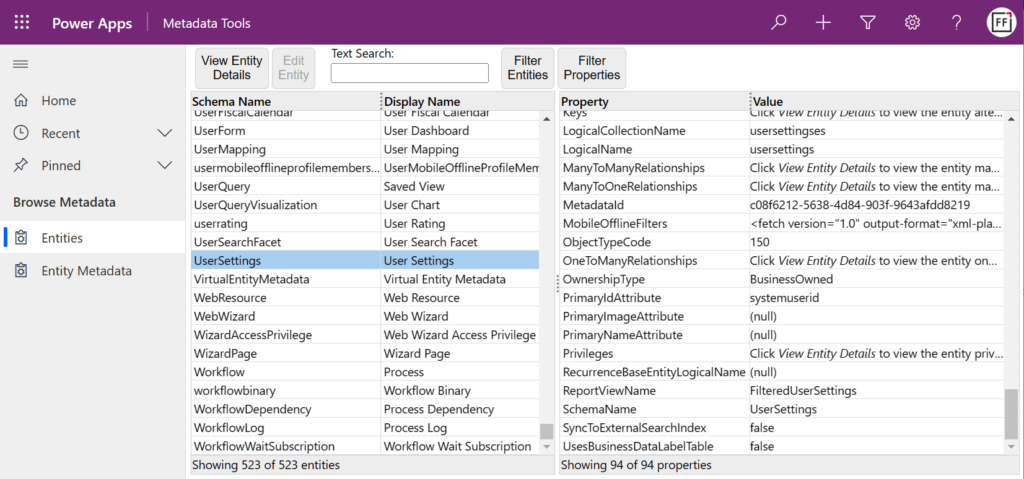1024x479 pixels.
Task: Select the workflowbinary entity row
Action: 365,391
